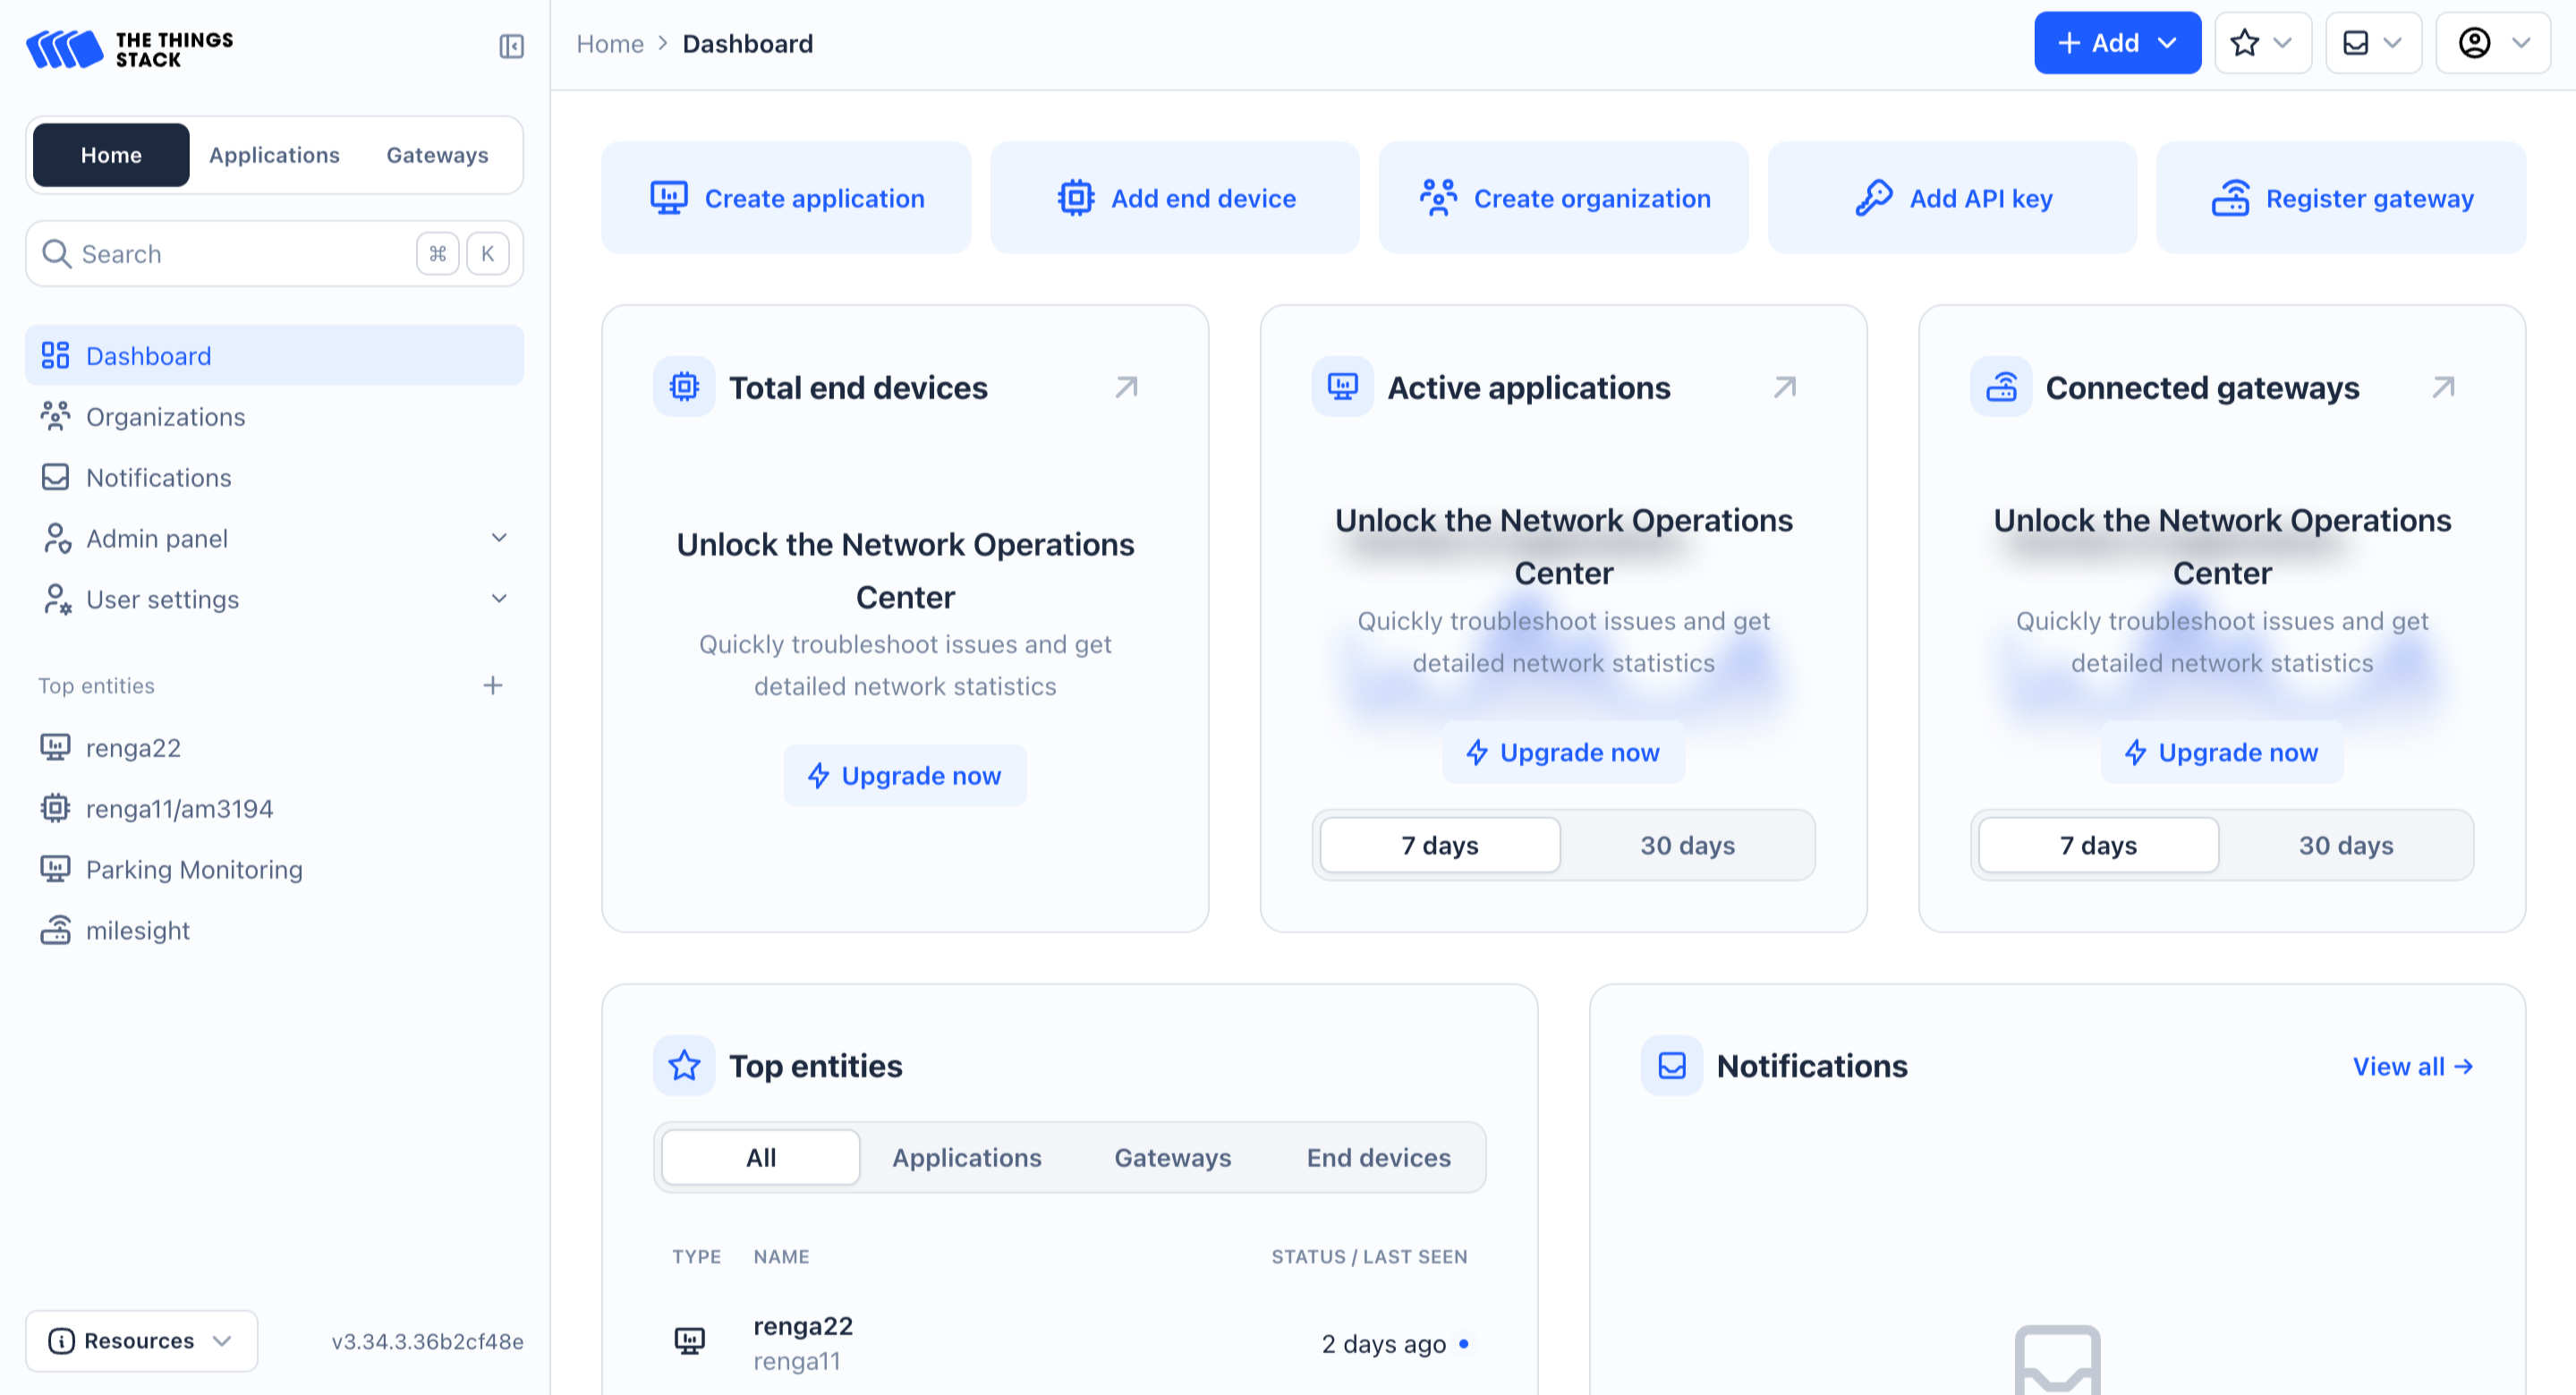The height and width of the screenshot is (1395, 2576).
Task: Follow the View all notifications link
Action: [x=2411, y=1066]
